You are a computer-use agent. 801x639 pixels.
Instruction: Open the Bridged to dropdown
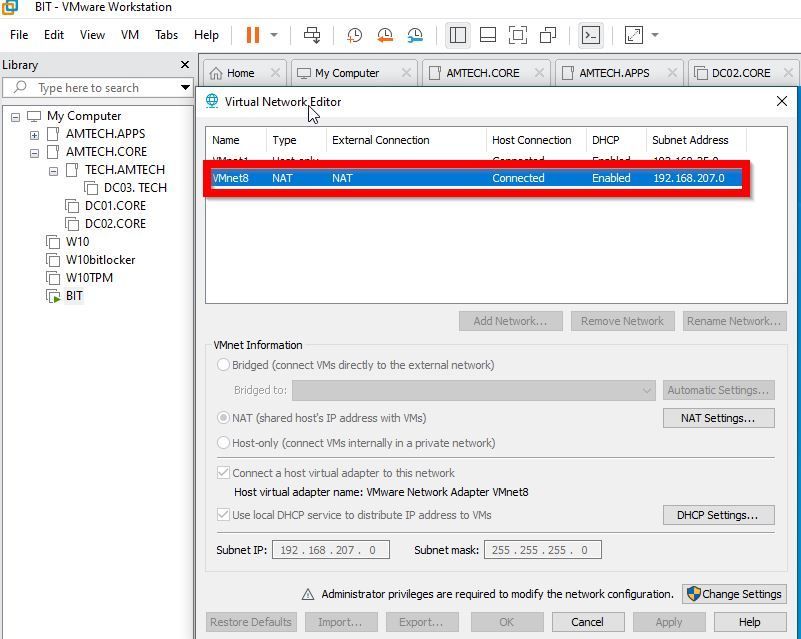[474, 390]
